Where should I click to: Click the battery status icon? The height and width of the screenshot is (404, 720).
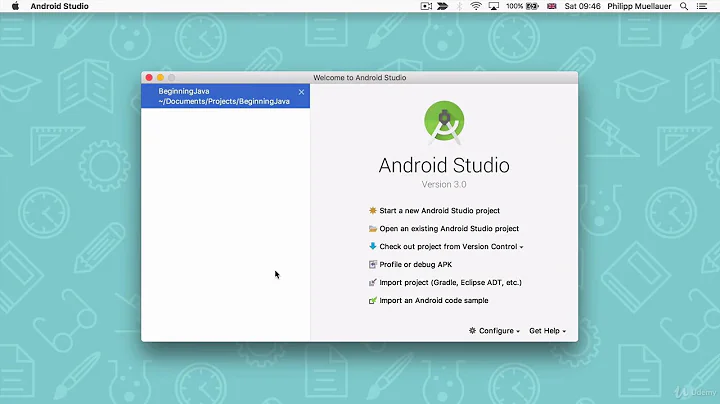tap(533, 6)
